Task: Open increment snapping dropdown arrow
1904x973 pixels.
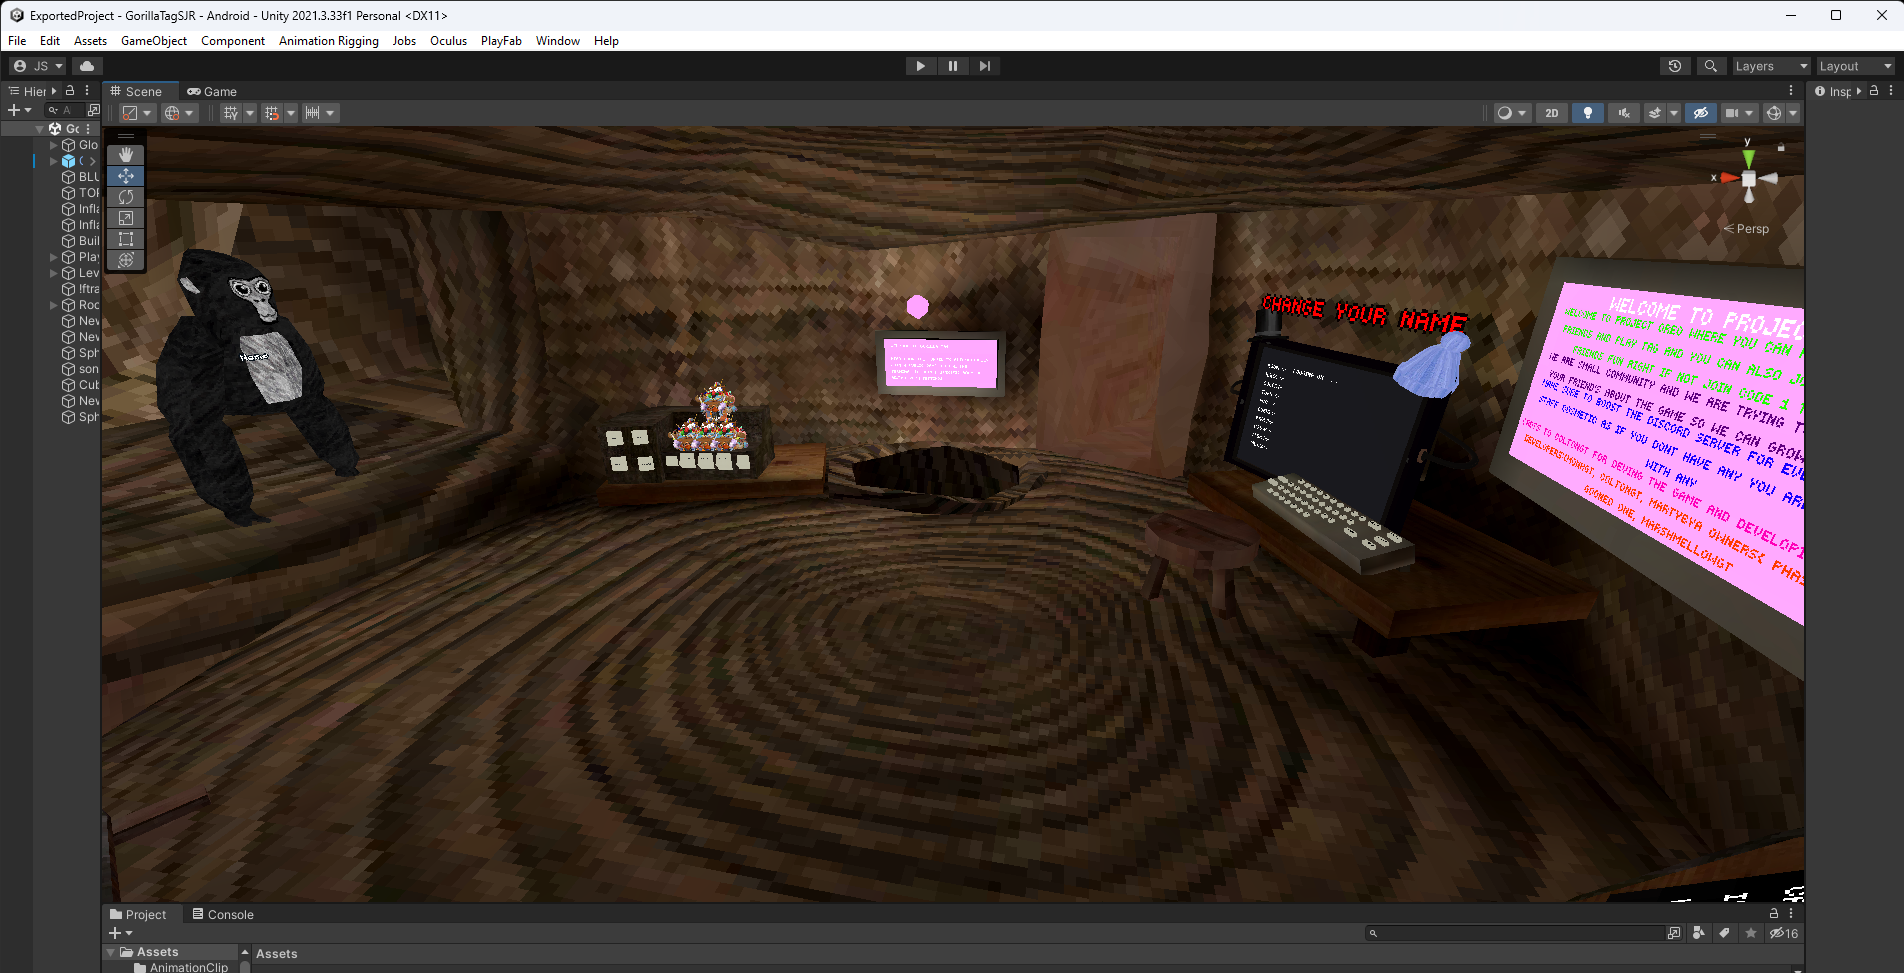Action: coord(330,113)
